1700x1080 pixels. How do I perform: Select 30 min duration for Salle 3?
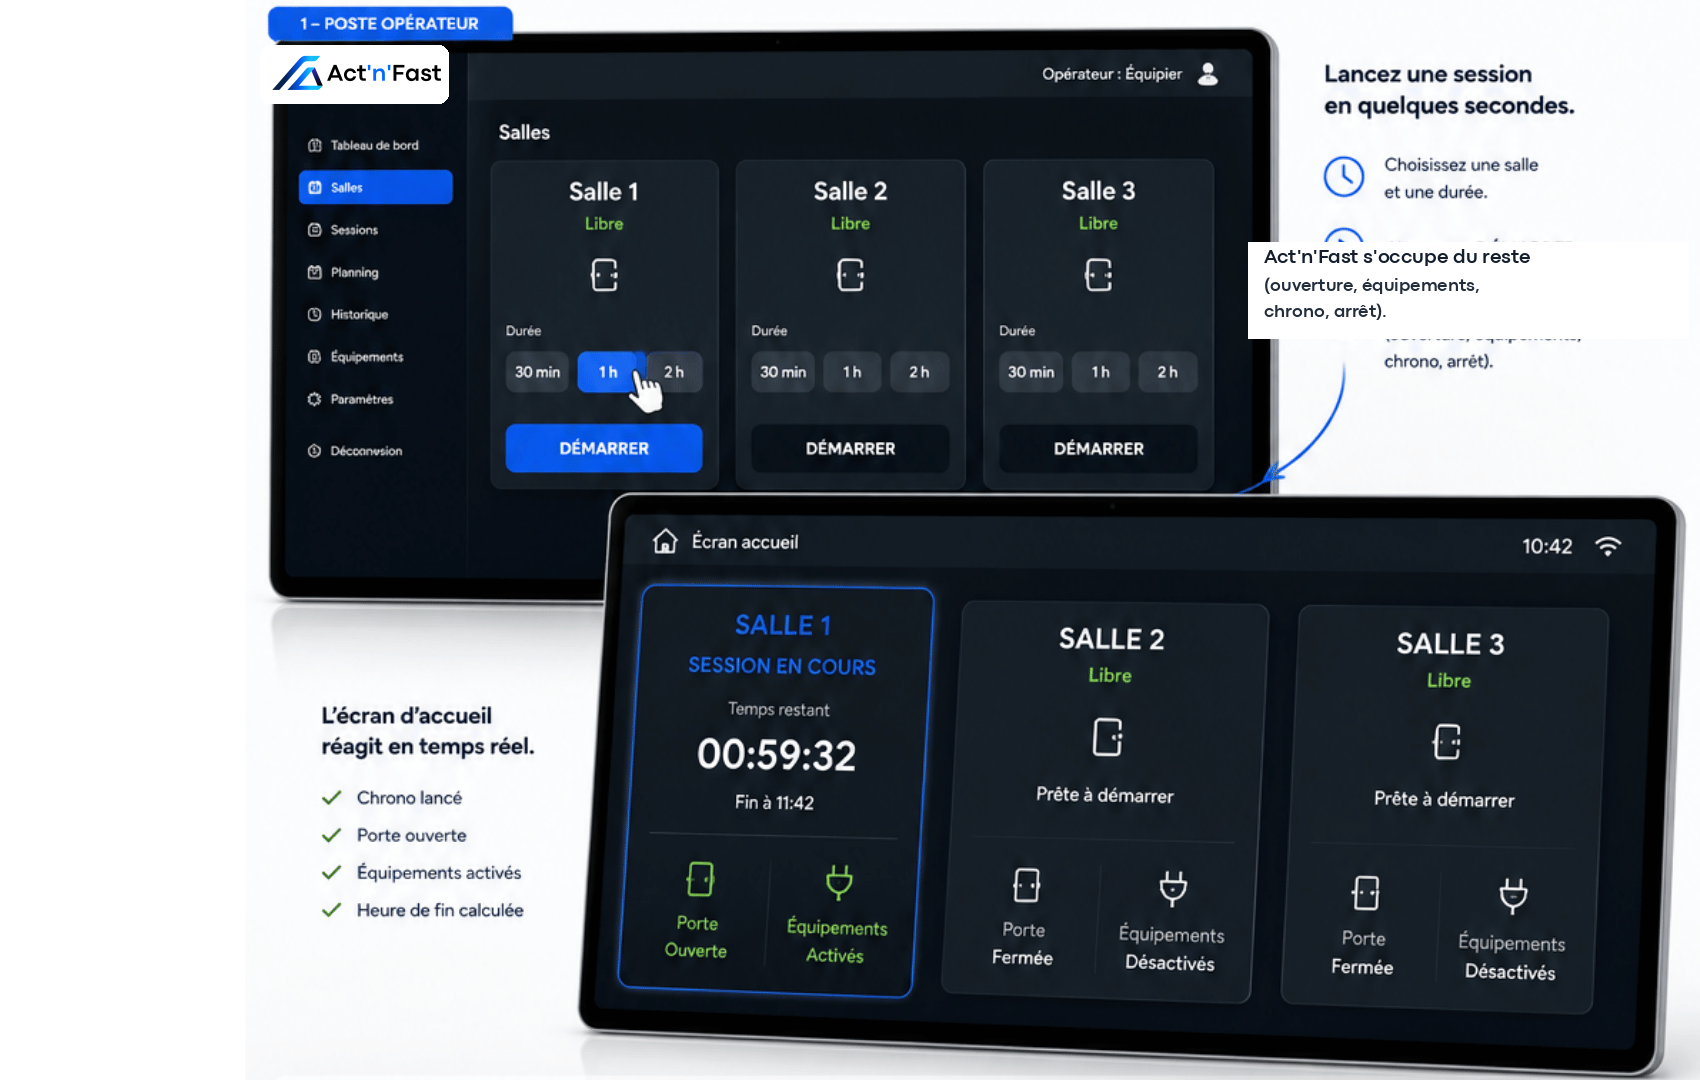click(1030, 372)
